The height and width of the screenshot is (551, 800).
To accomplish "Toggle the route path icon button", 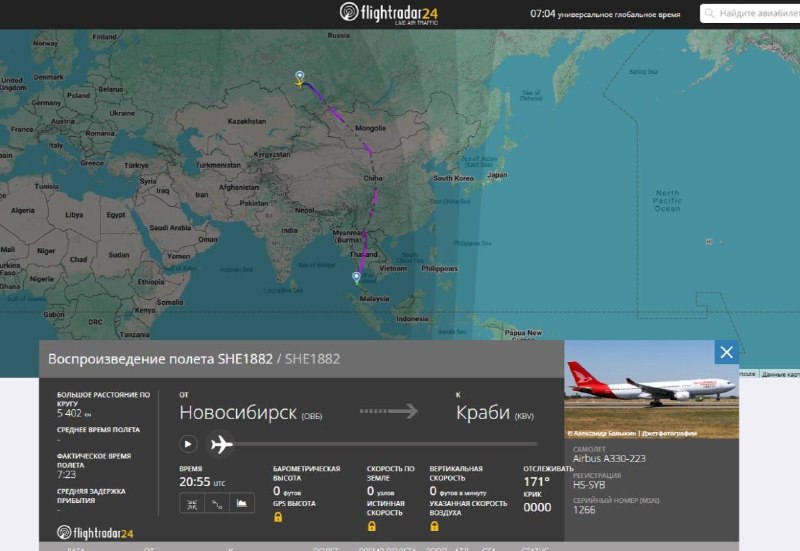I will tap(217, 504).
